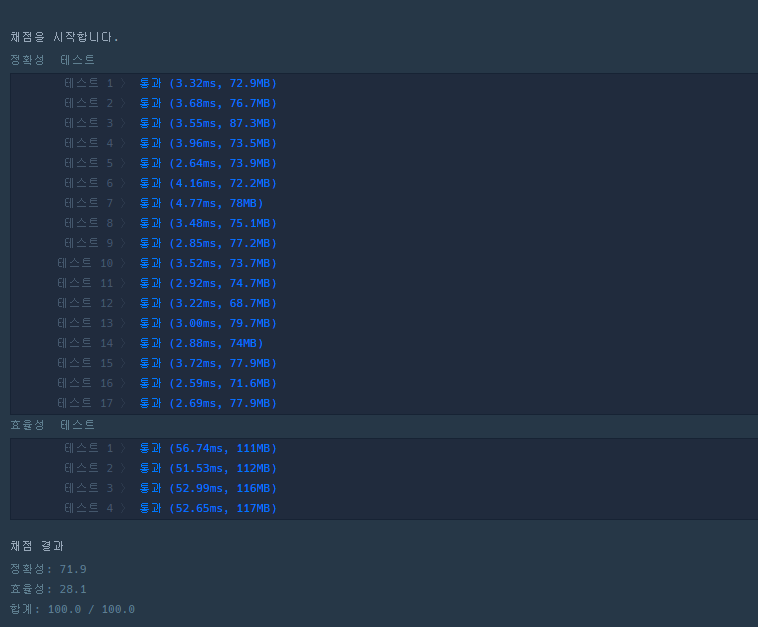The width and height of the screenshot is (758, 627).
Task: Click the '테스트 13' label in accuracy list
Action: pyautogui.click(x=85, y=323)
